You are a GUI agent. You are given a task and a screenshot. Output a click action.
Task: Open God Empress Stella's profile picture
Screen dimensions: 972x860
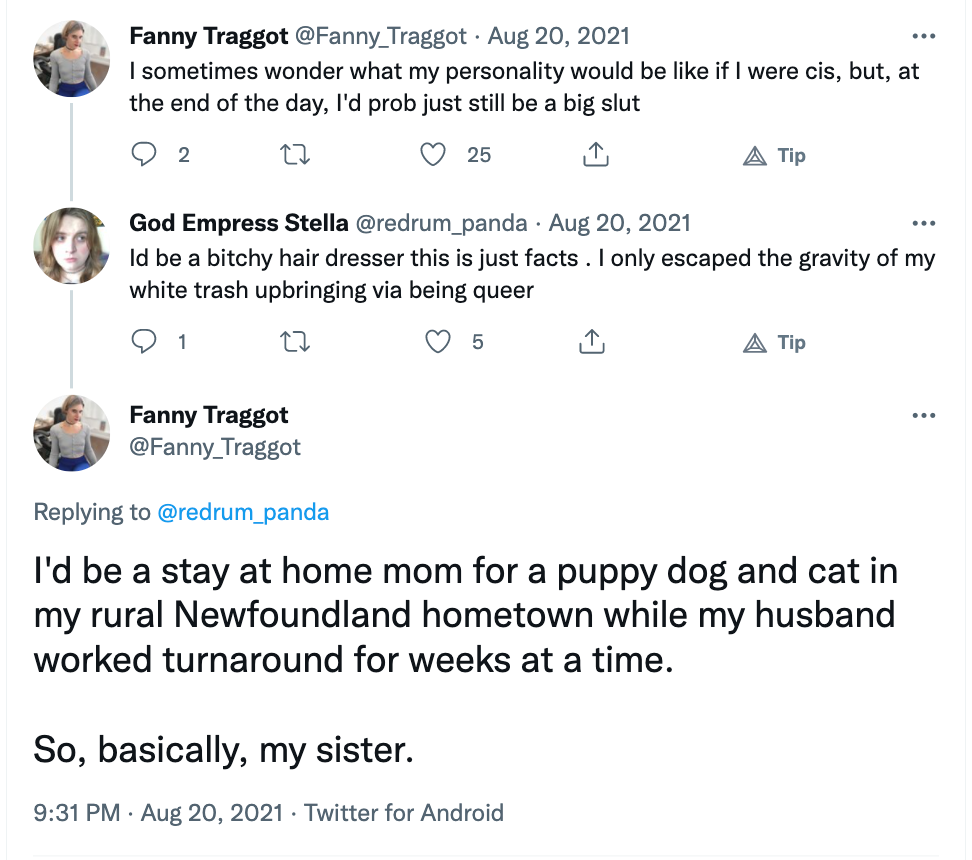point(71,246)
